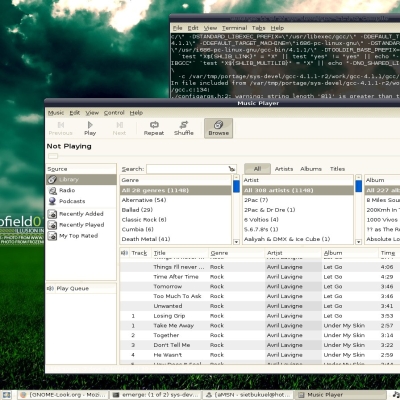Select the Ballad (29) genre
This screenshot has height=400, width=400.
coord(176,210)
